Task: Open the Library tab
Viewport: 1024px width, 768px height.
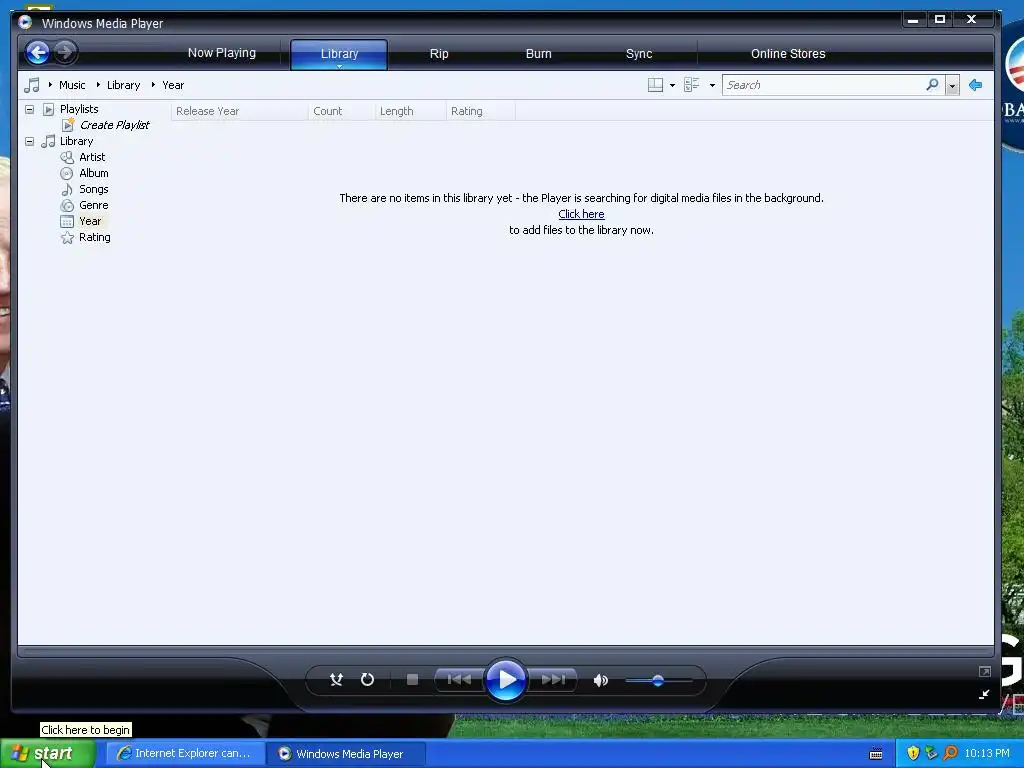Action: tap(339, 54)
